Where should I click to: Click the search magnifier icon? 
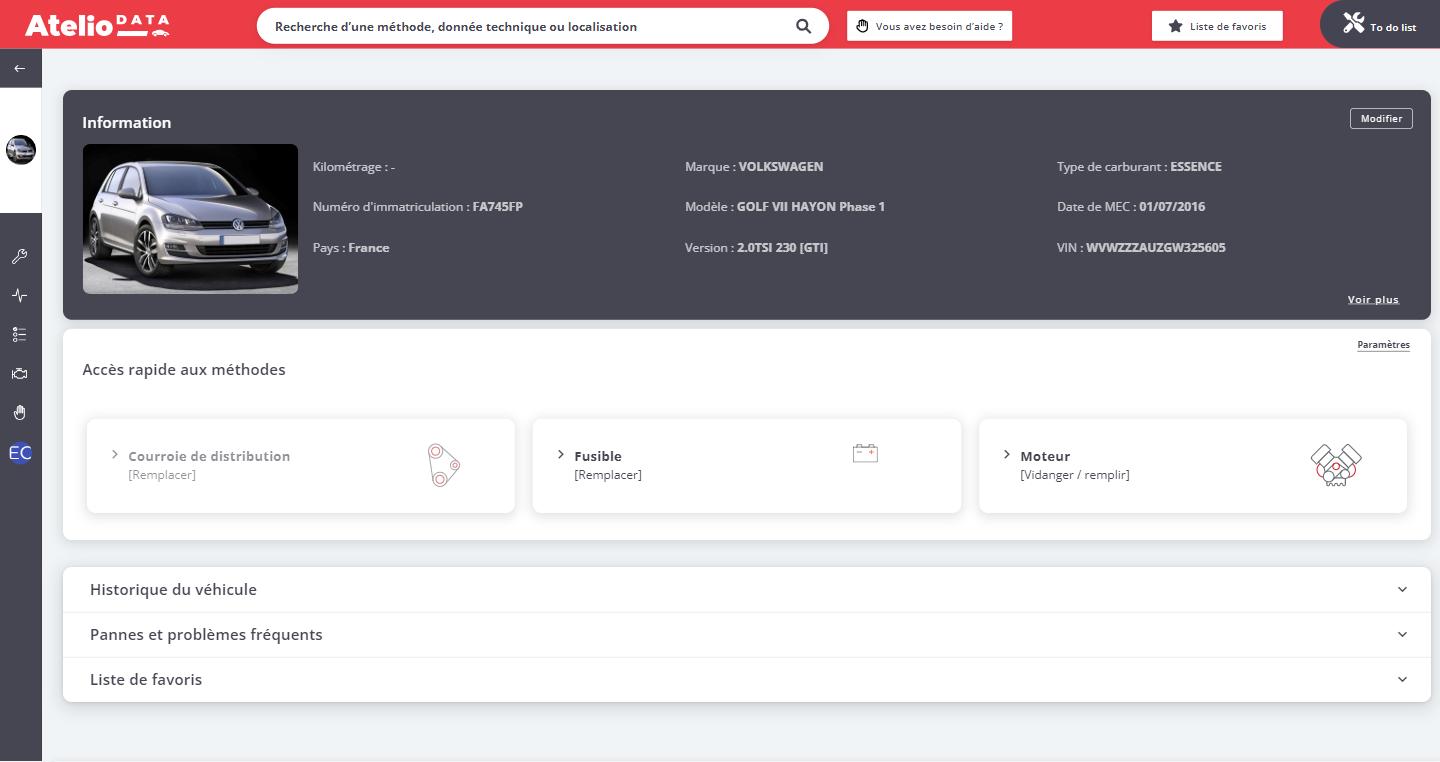coord(803,27)
